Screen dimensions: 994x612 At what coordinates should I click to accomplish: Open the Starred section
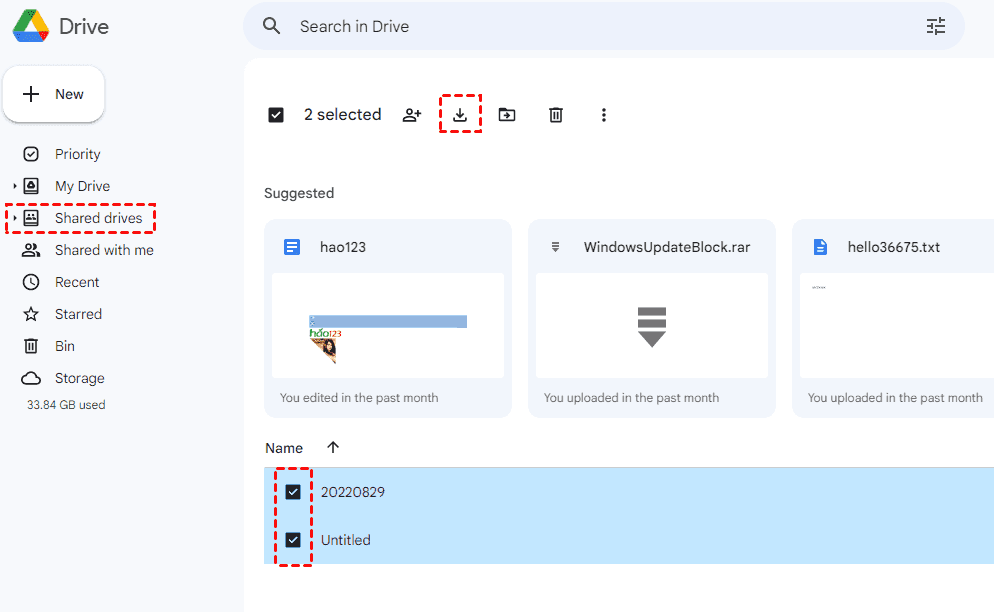[78, 314]
